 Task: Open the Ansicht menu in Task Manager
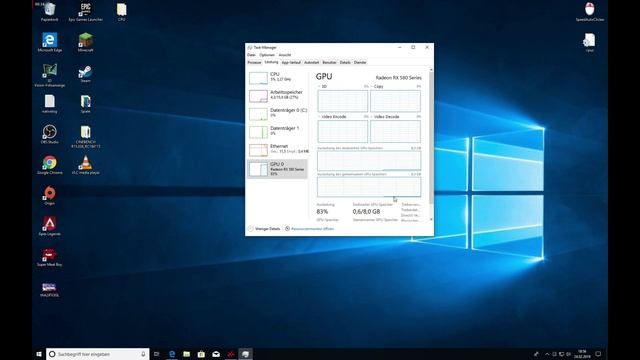(285, 55)
